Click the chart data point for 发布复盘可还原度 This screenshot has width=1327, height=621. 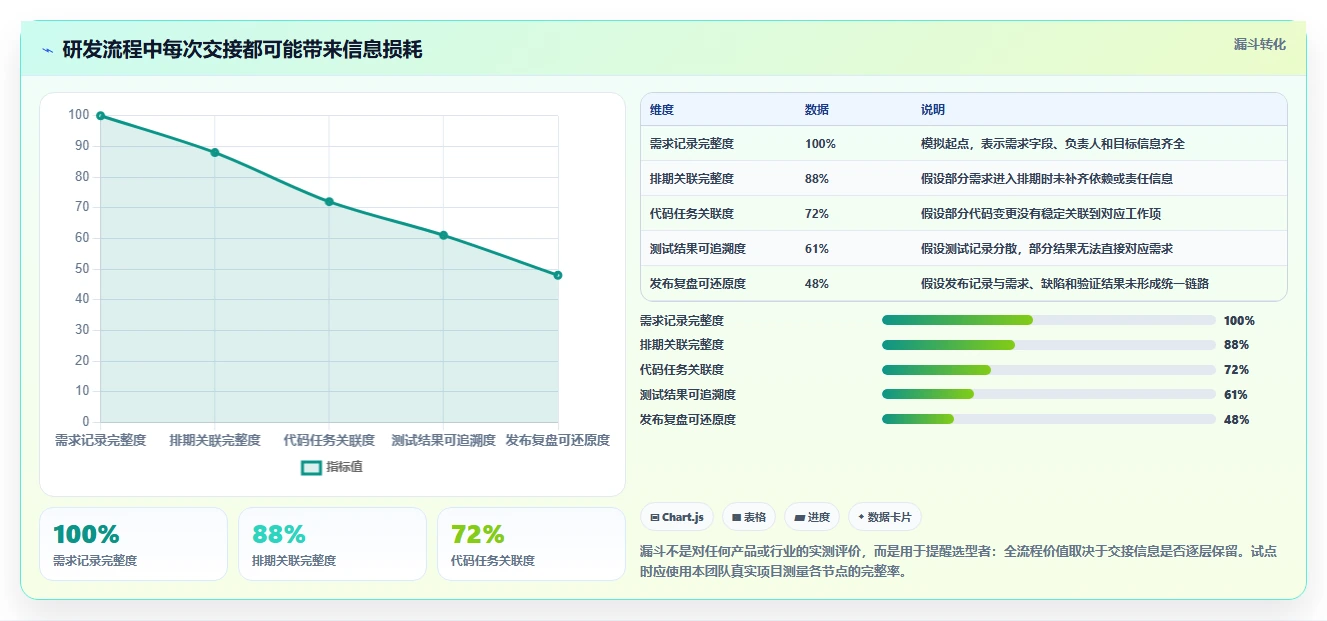(x=558, y=275)
